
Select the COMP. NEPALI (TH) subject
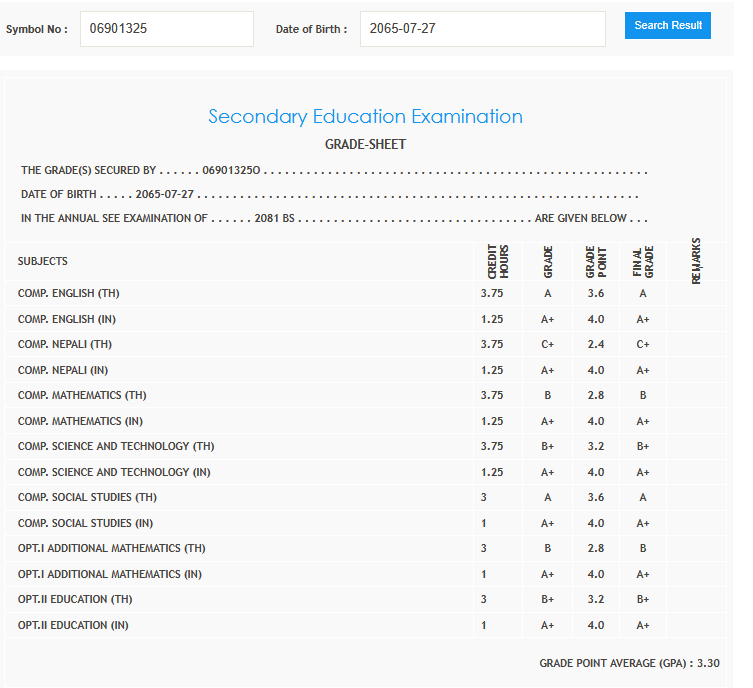point(65,345)
